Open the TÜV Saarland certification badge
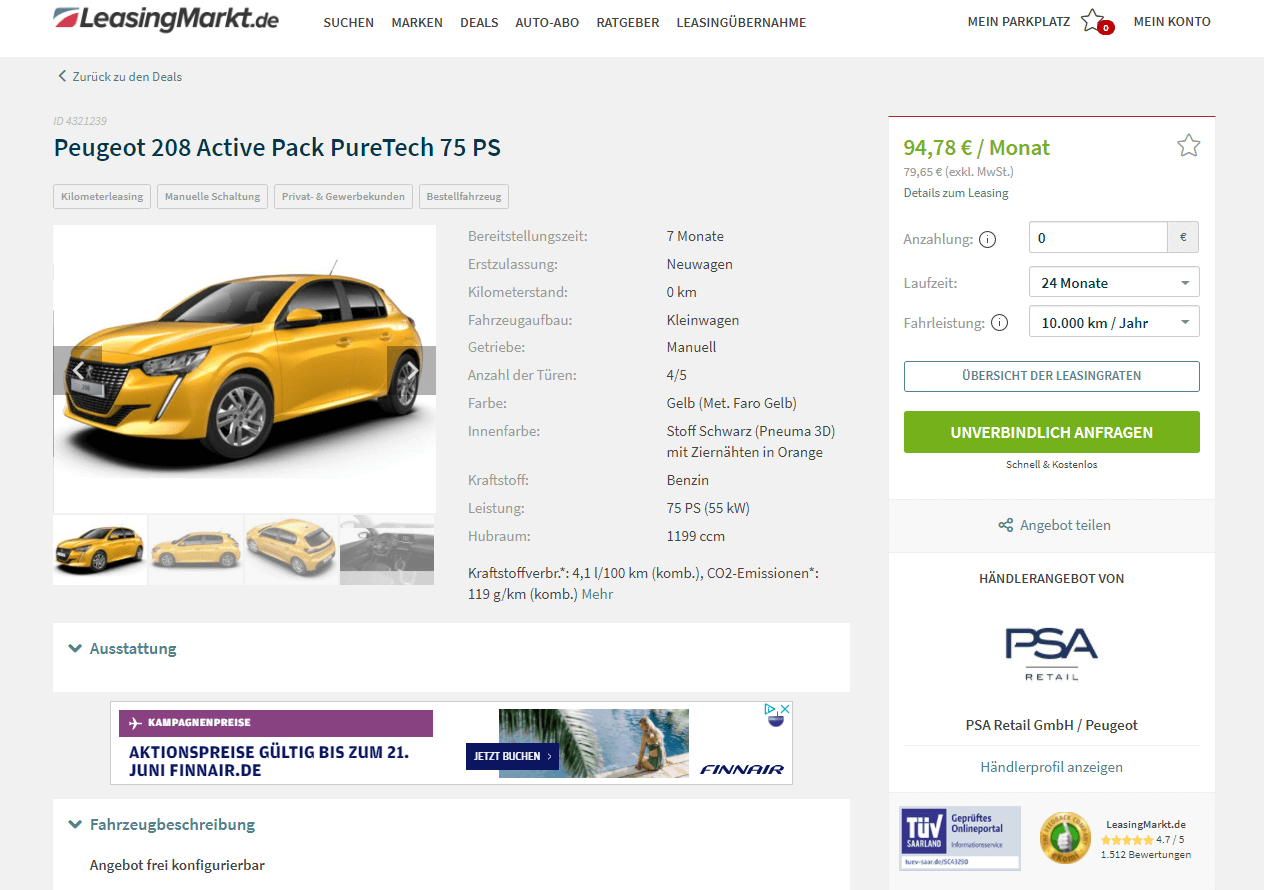Screen dimensions: 1264x890 [x=960, y=838]
